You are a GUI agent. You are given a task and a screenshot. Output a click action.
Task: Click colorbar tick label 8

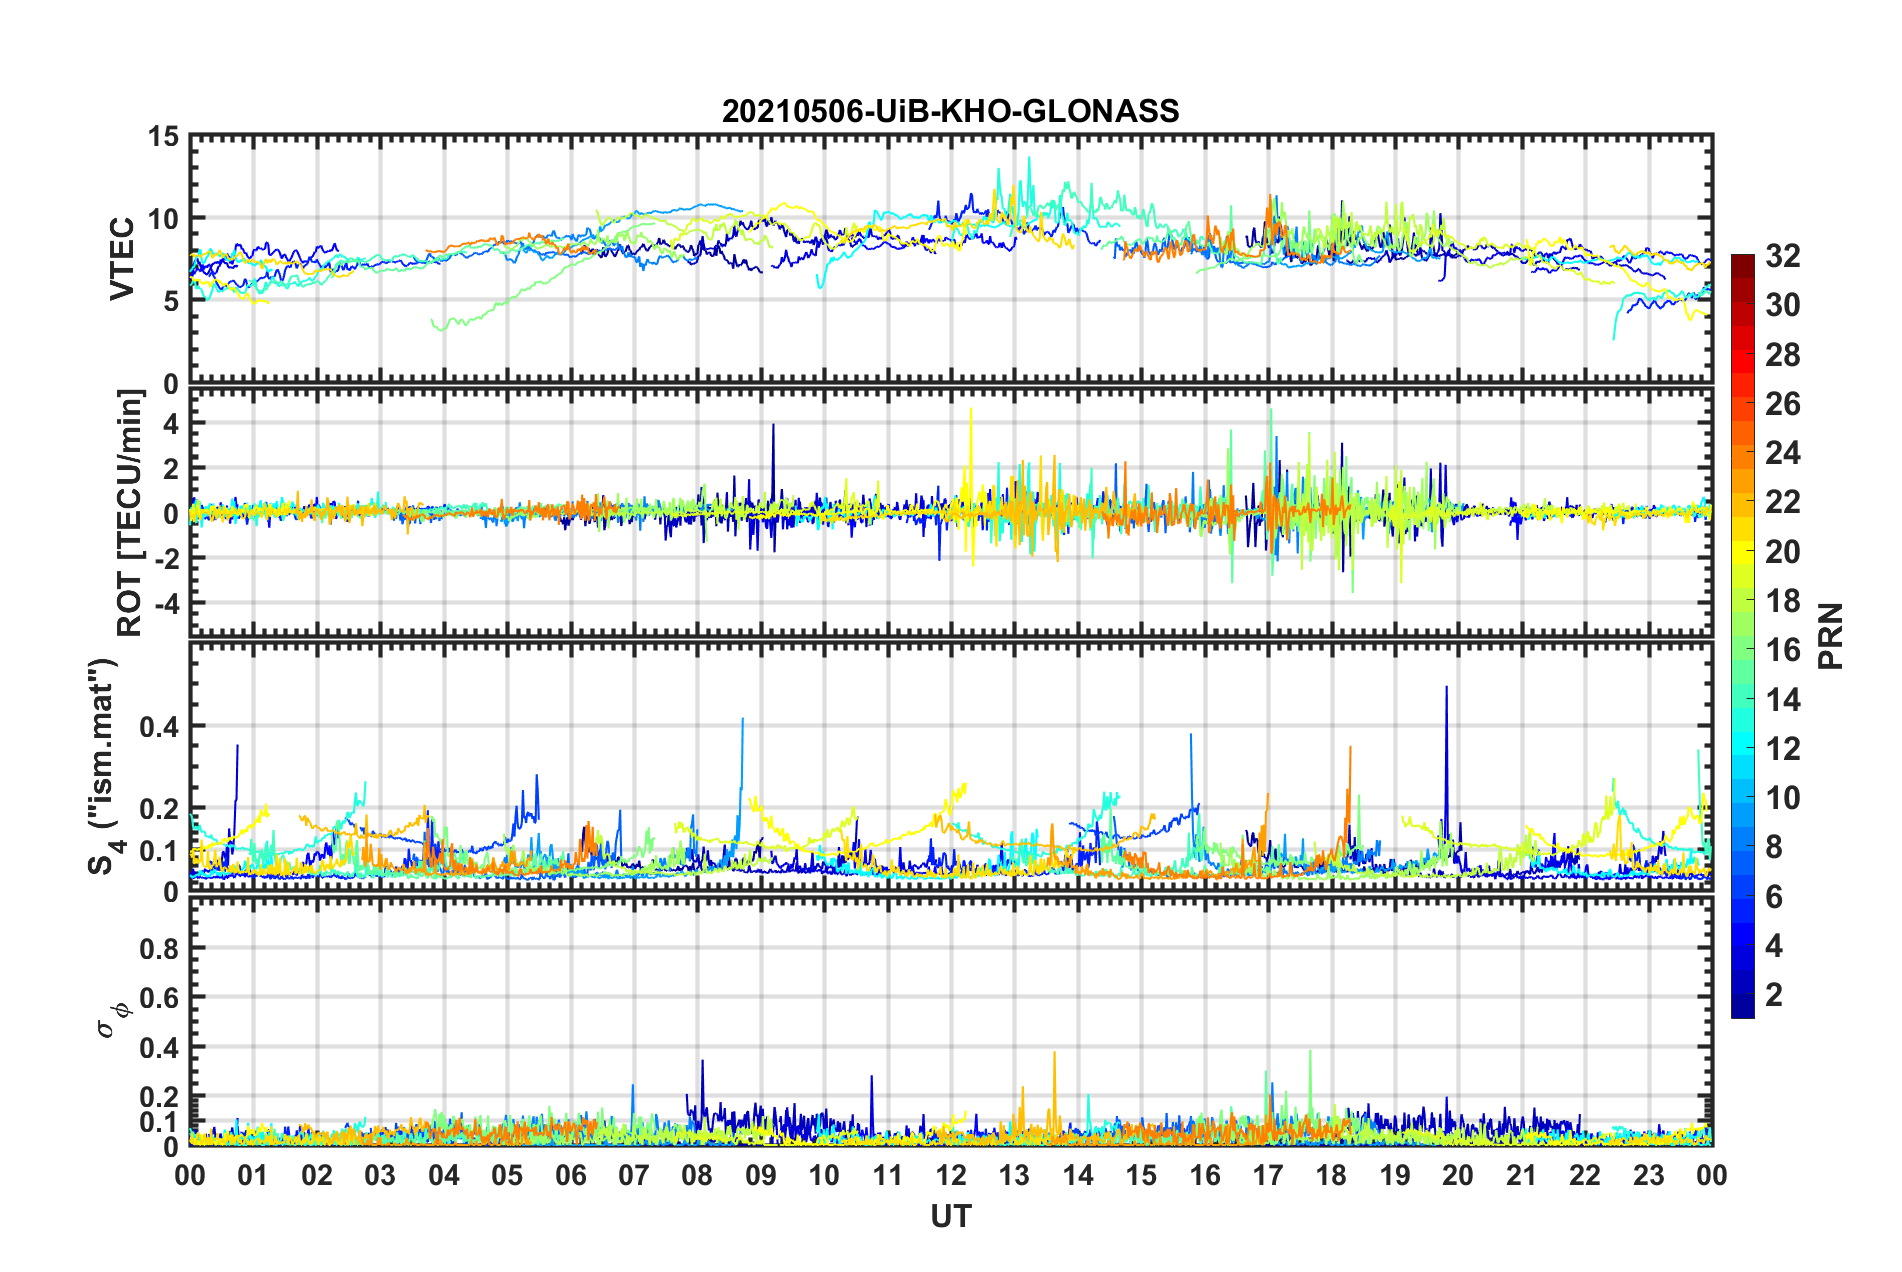(1774, 847)
